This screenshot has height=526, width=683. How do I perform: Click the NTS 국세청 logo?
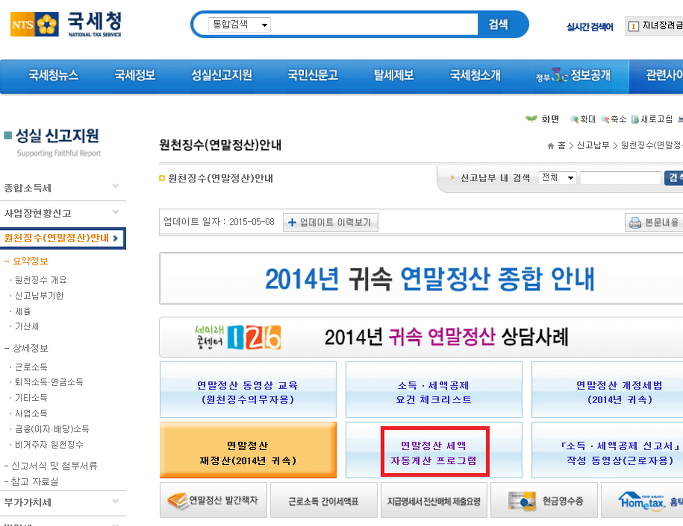click(x=66, y=24)
